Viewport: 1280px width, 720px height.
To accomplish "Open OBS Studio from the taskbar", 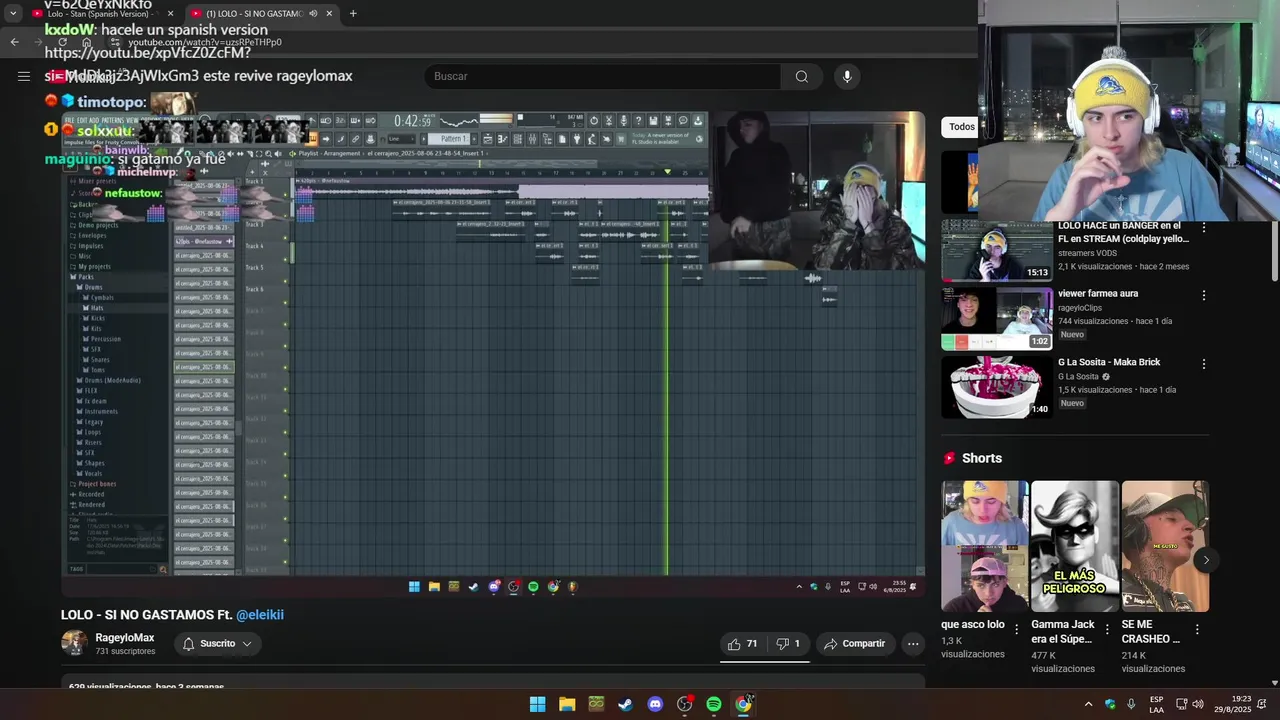I will click(685, 704).
